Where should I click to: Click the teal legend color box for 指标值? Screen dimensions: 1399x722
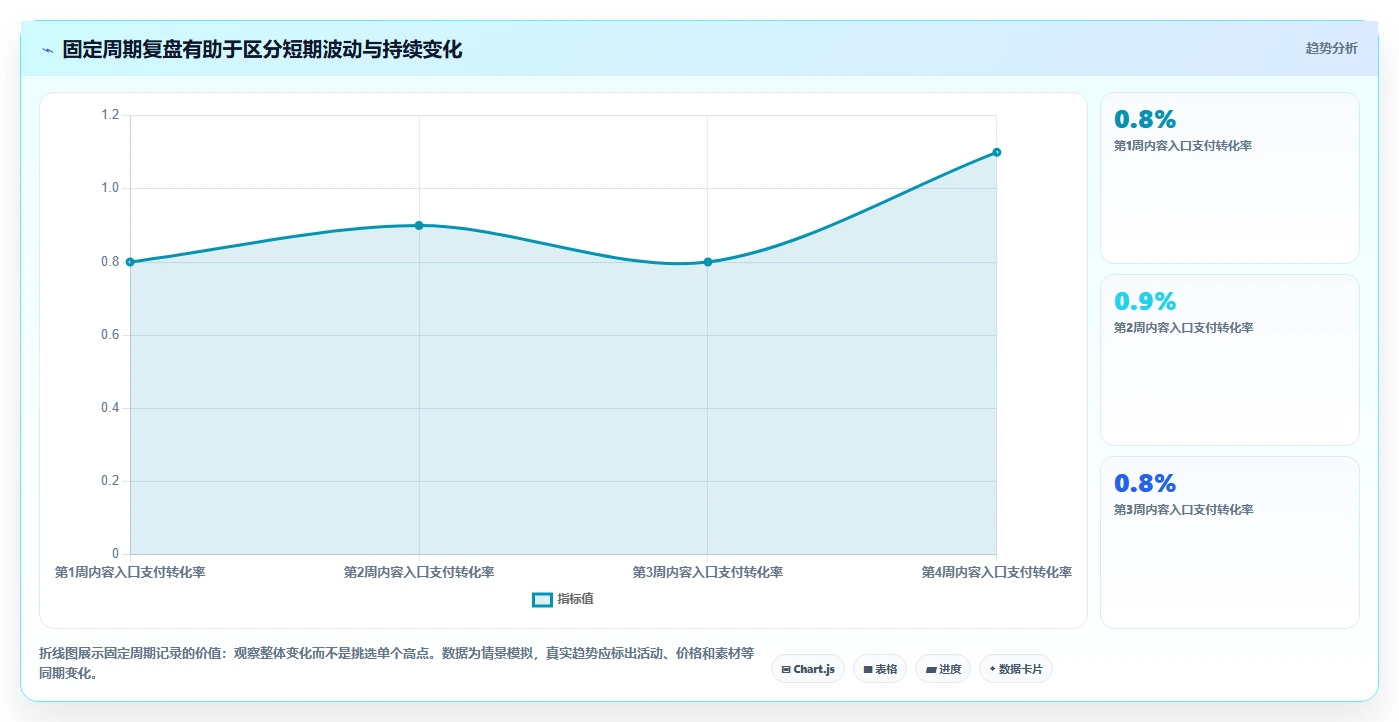point(542,599)
